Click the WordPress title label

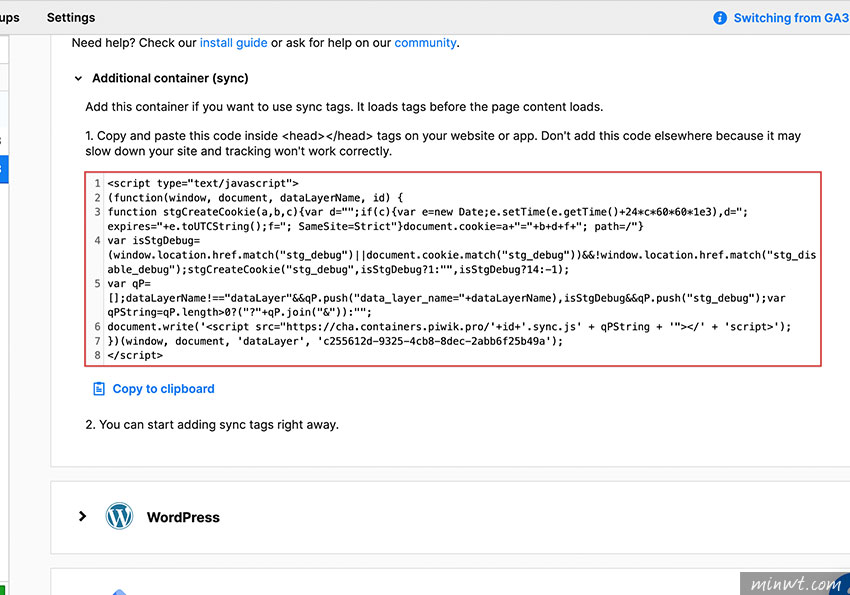click(x=183, y=517)
